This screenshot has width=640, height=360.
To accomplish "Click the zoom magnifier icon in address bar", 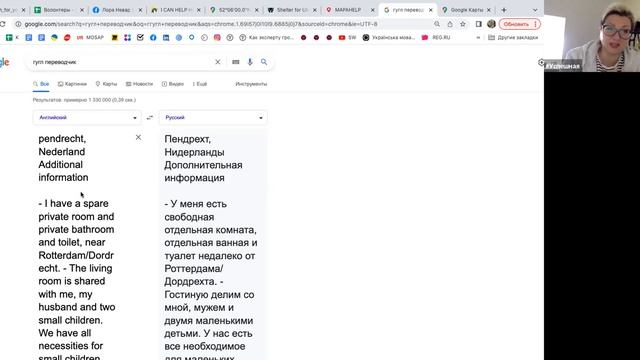I will pos(437,24).
